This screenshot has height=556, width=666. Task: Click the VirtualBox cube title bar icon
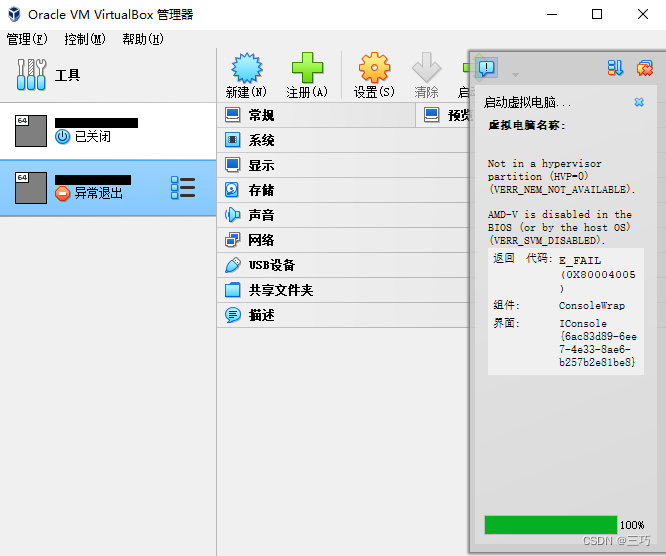(14, 14)
